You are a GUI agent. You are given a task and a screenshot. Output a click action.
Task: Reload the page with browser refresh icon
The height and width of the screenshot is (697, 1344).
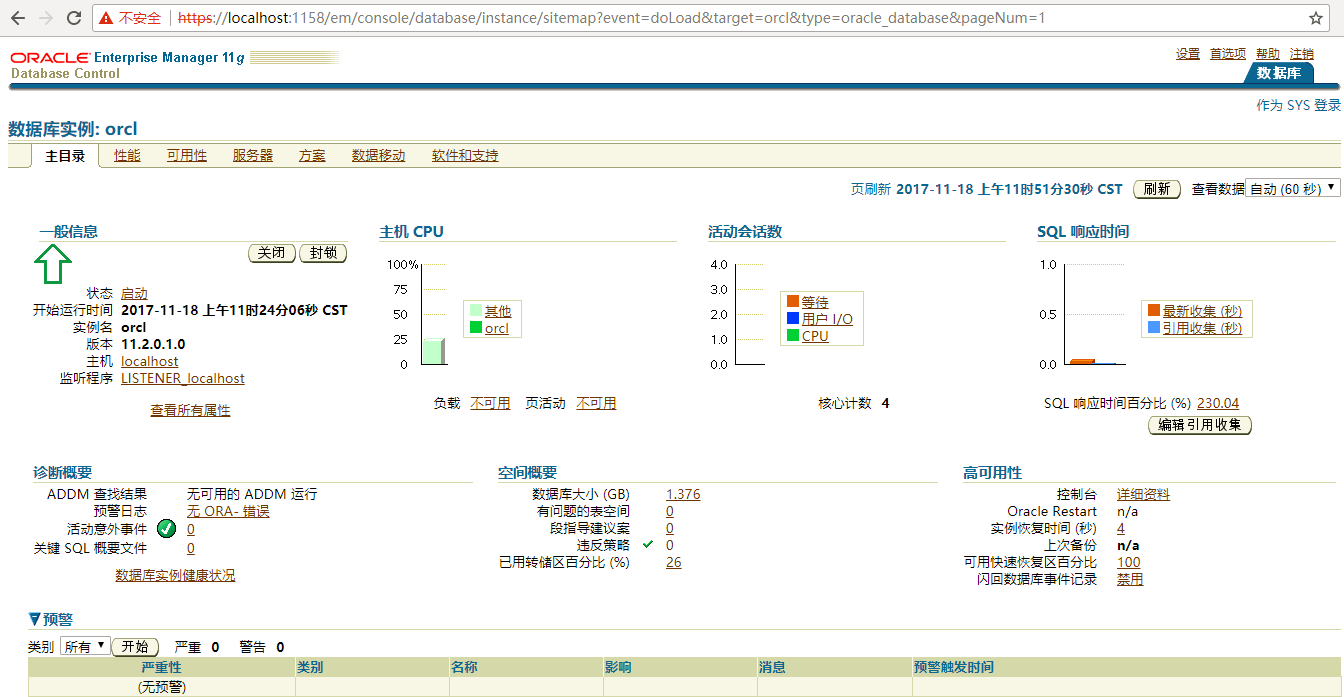(74, 18)
